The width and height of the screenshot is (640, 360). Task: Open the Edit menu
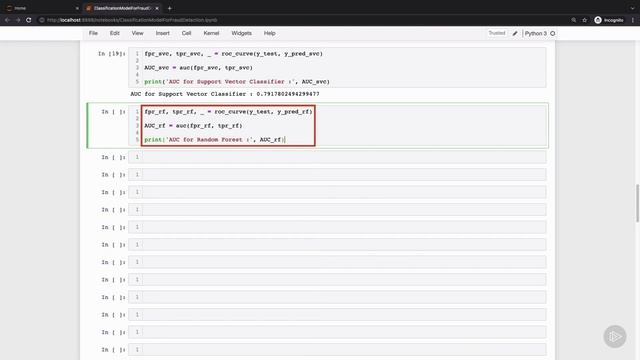click(114, 33)
